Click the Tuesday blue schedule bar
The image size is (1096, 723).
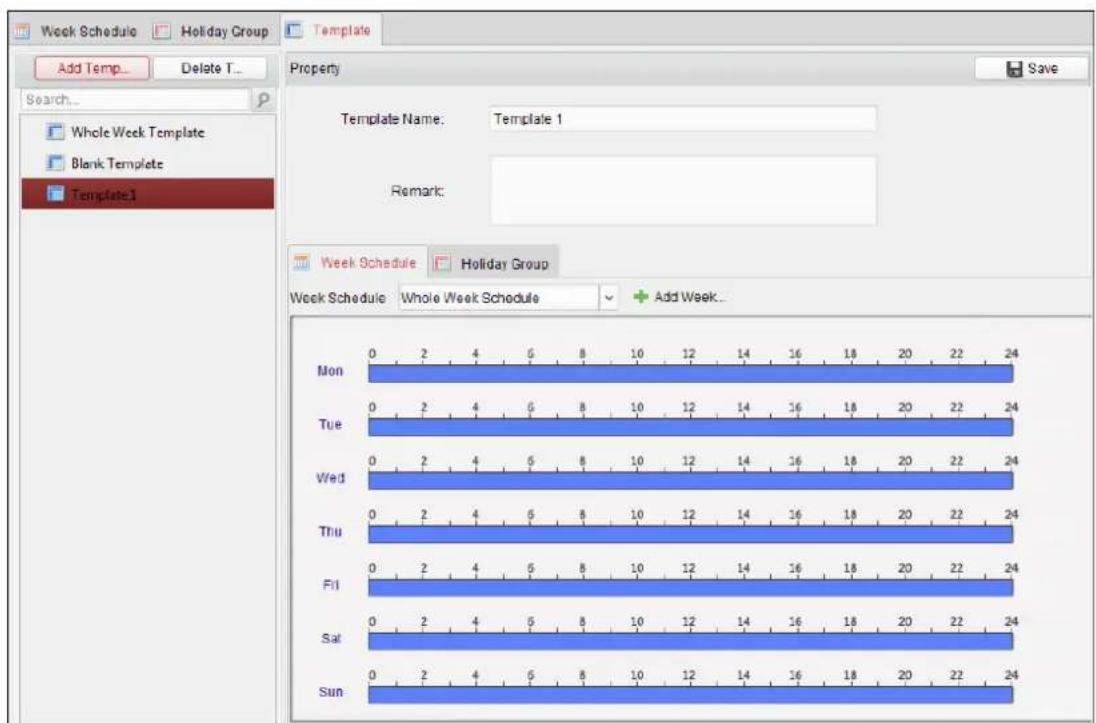pos(691,427)
